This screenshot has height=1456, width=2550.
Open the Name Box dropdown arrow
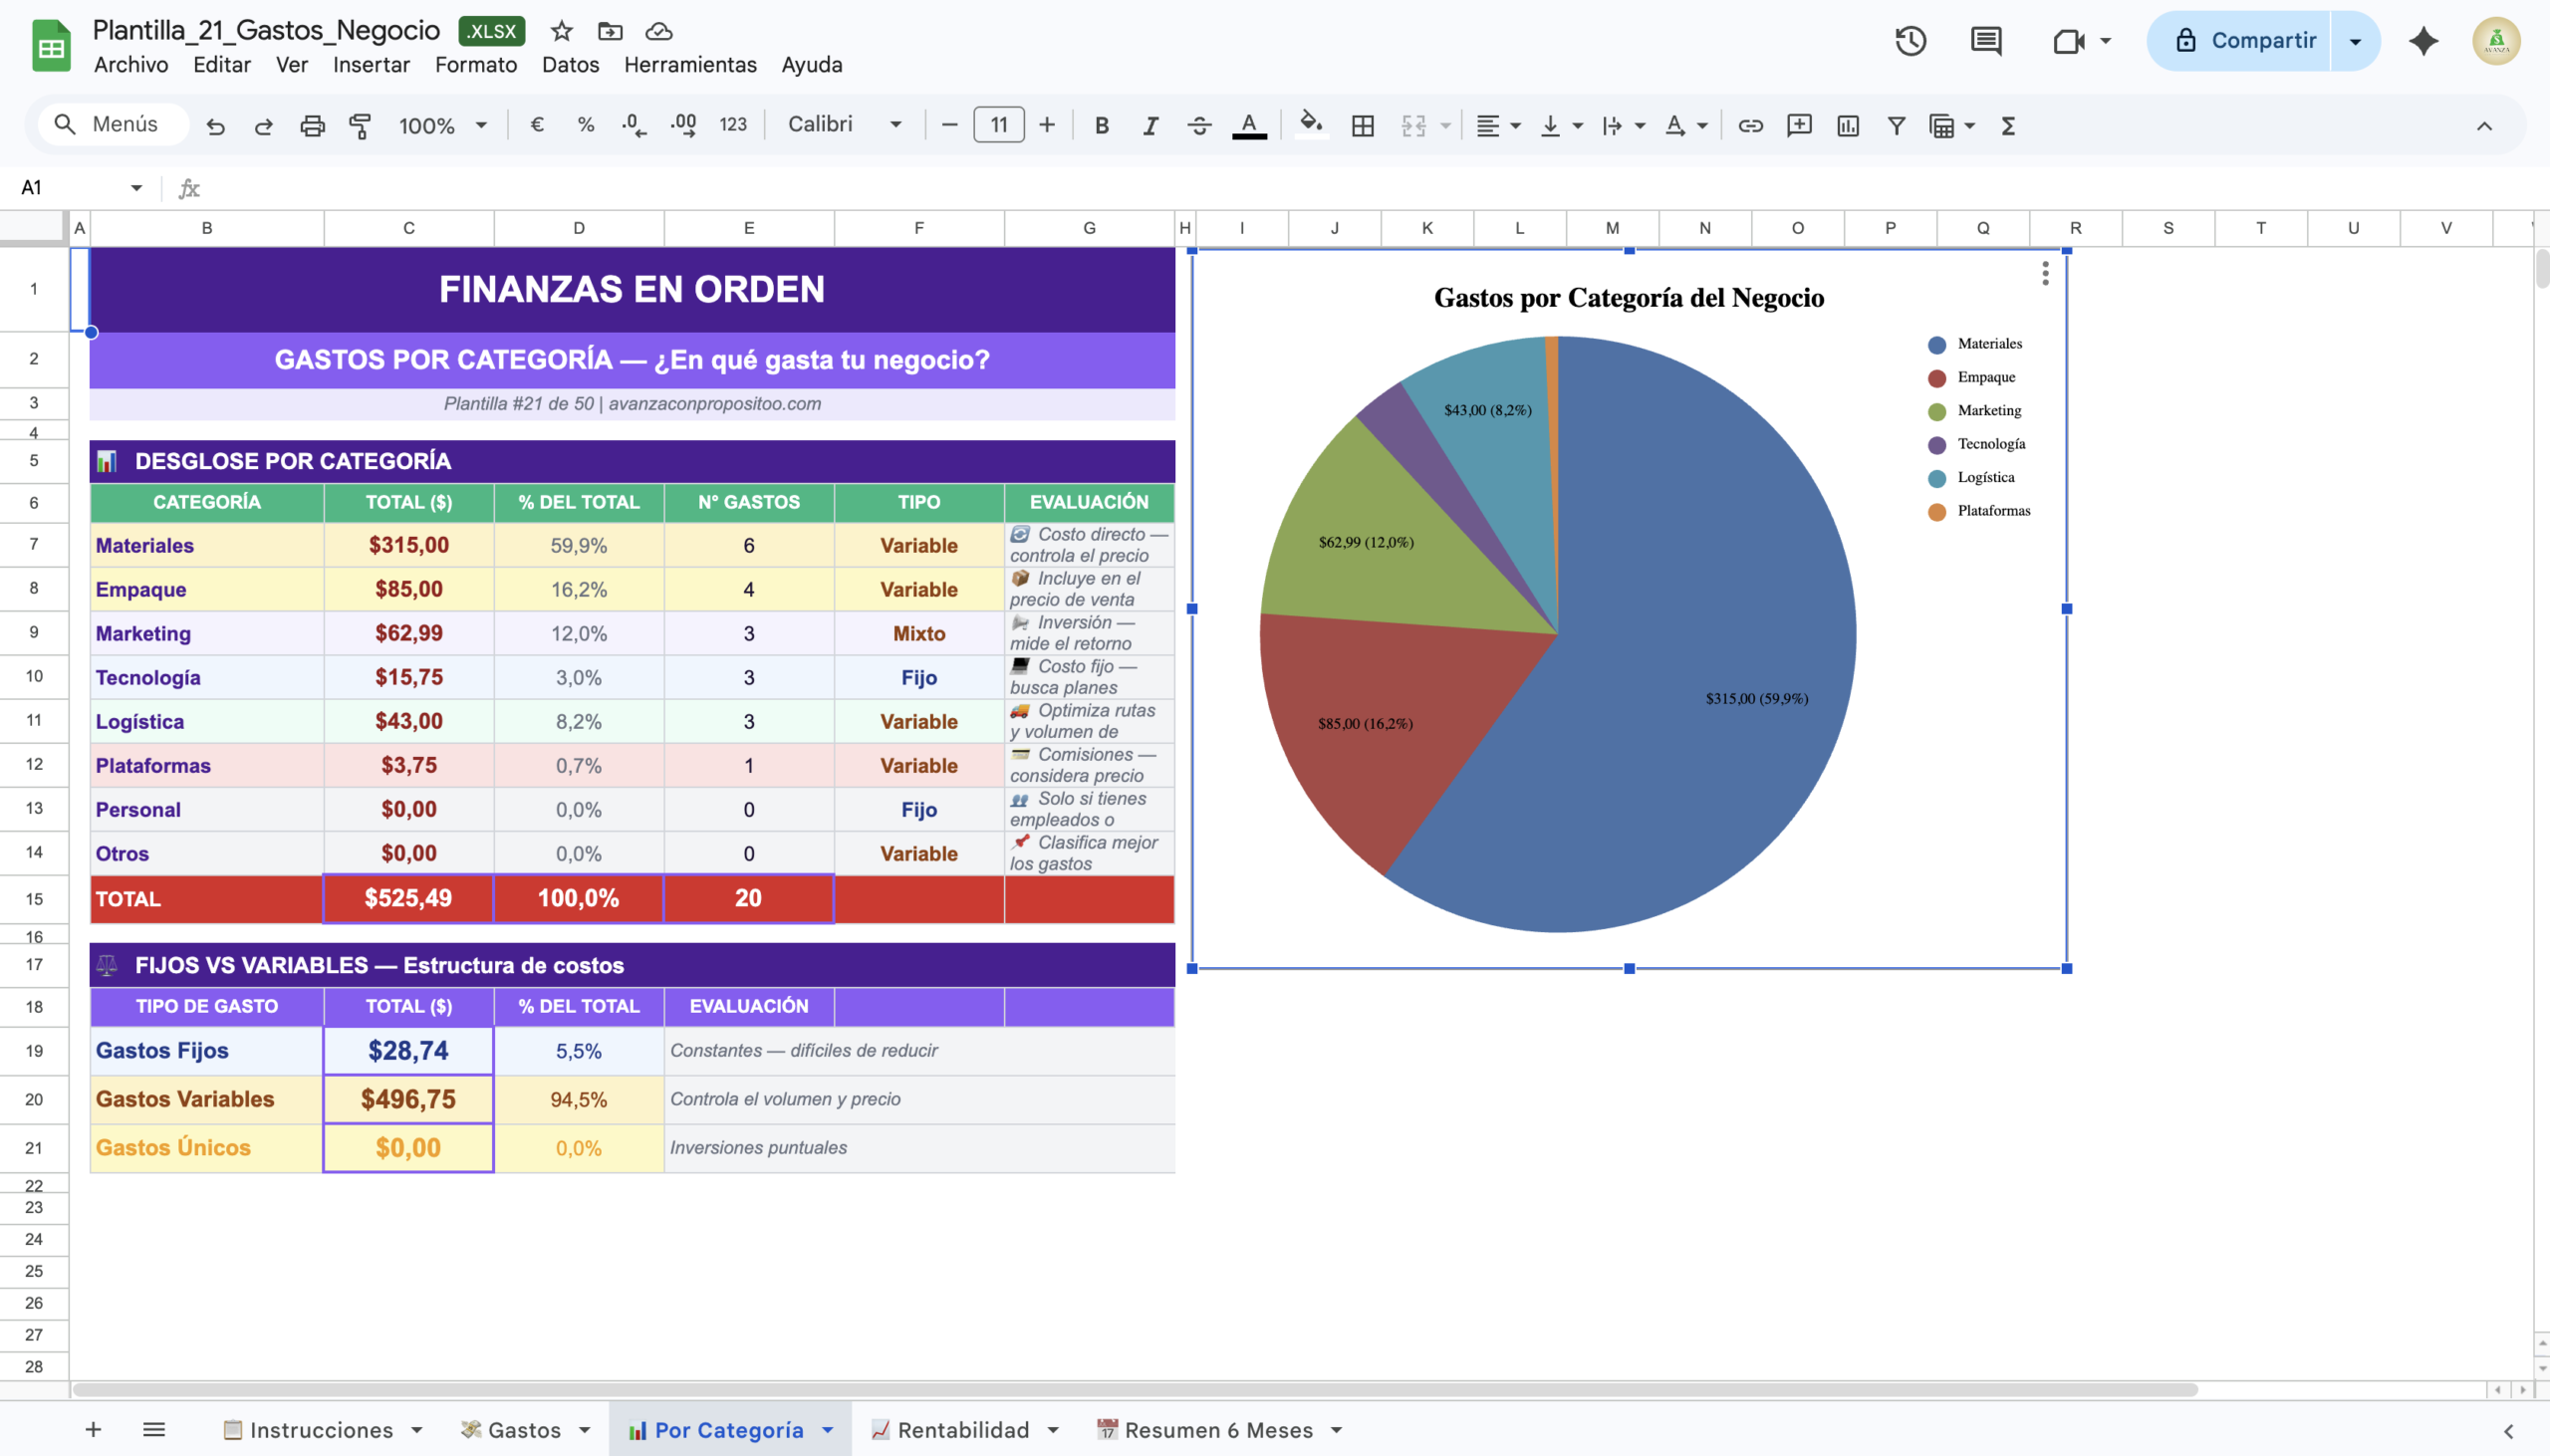pyautogui.click(x=136, y=188)
